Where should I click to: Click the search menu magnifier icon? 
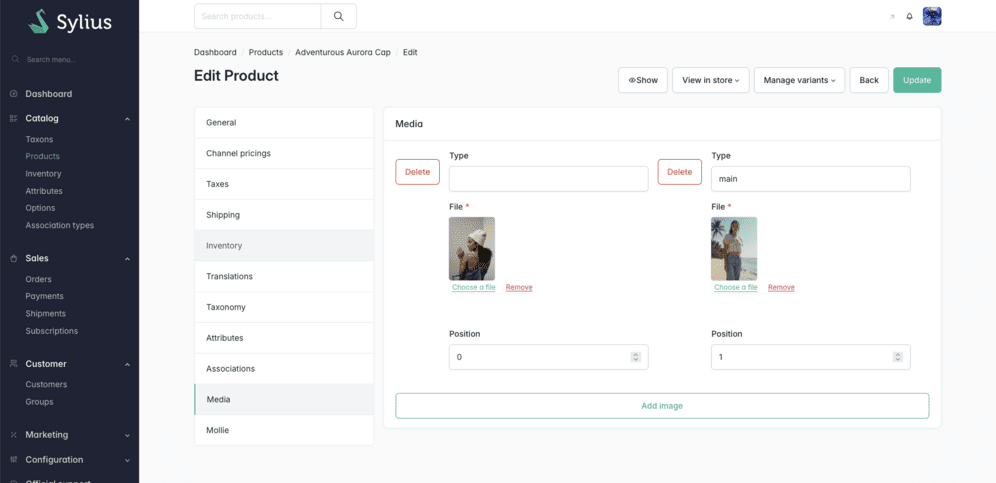[16, 59]
